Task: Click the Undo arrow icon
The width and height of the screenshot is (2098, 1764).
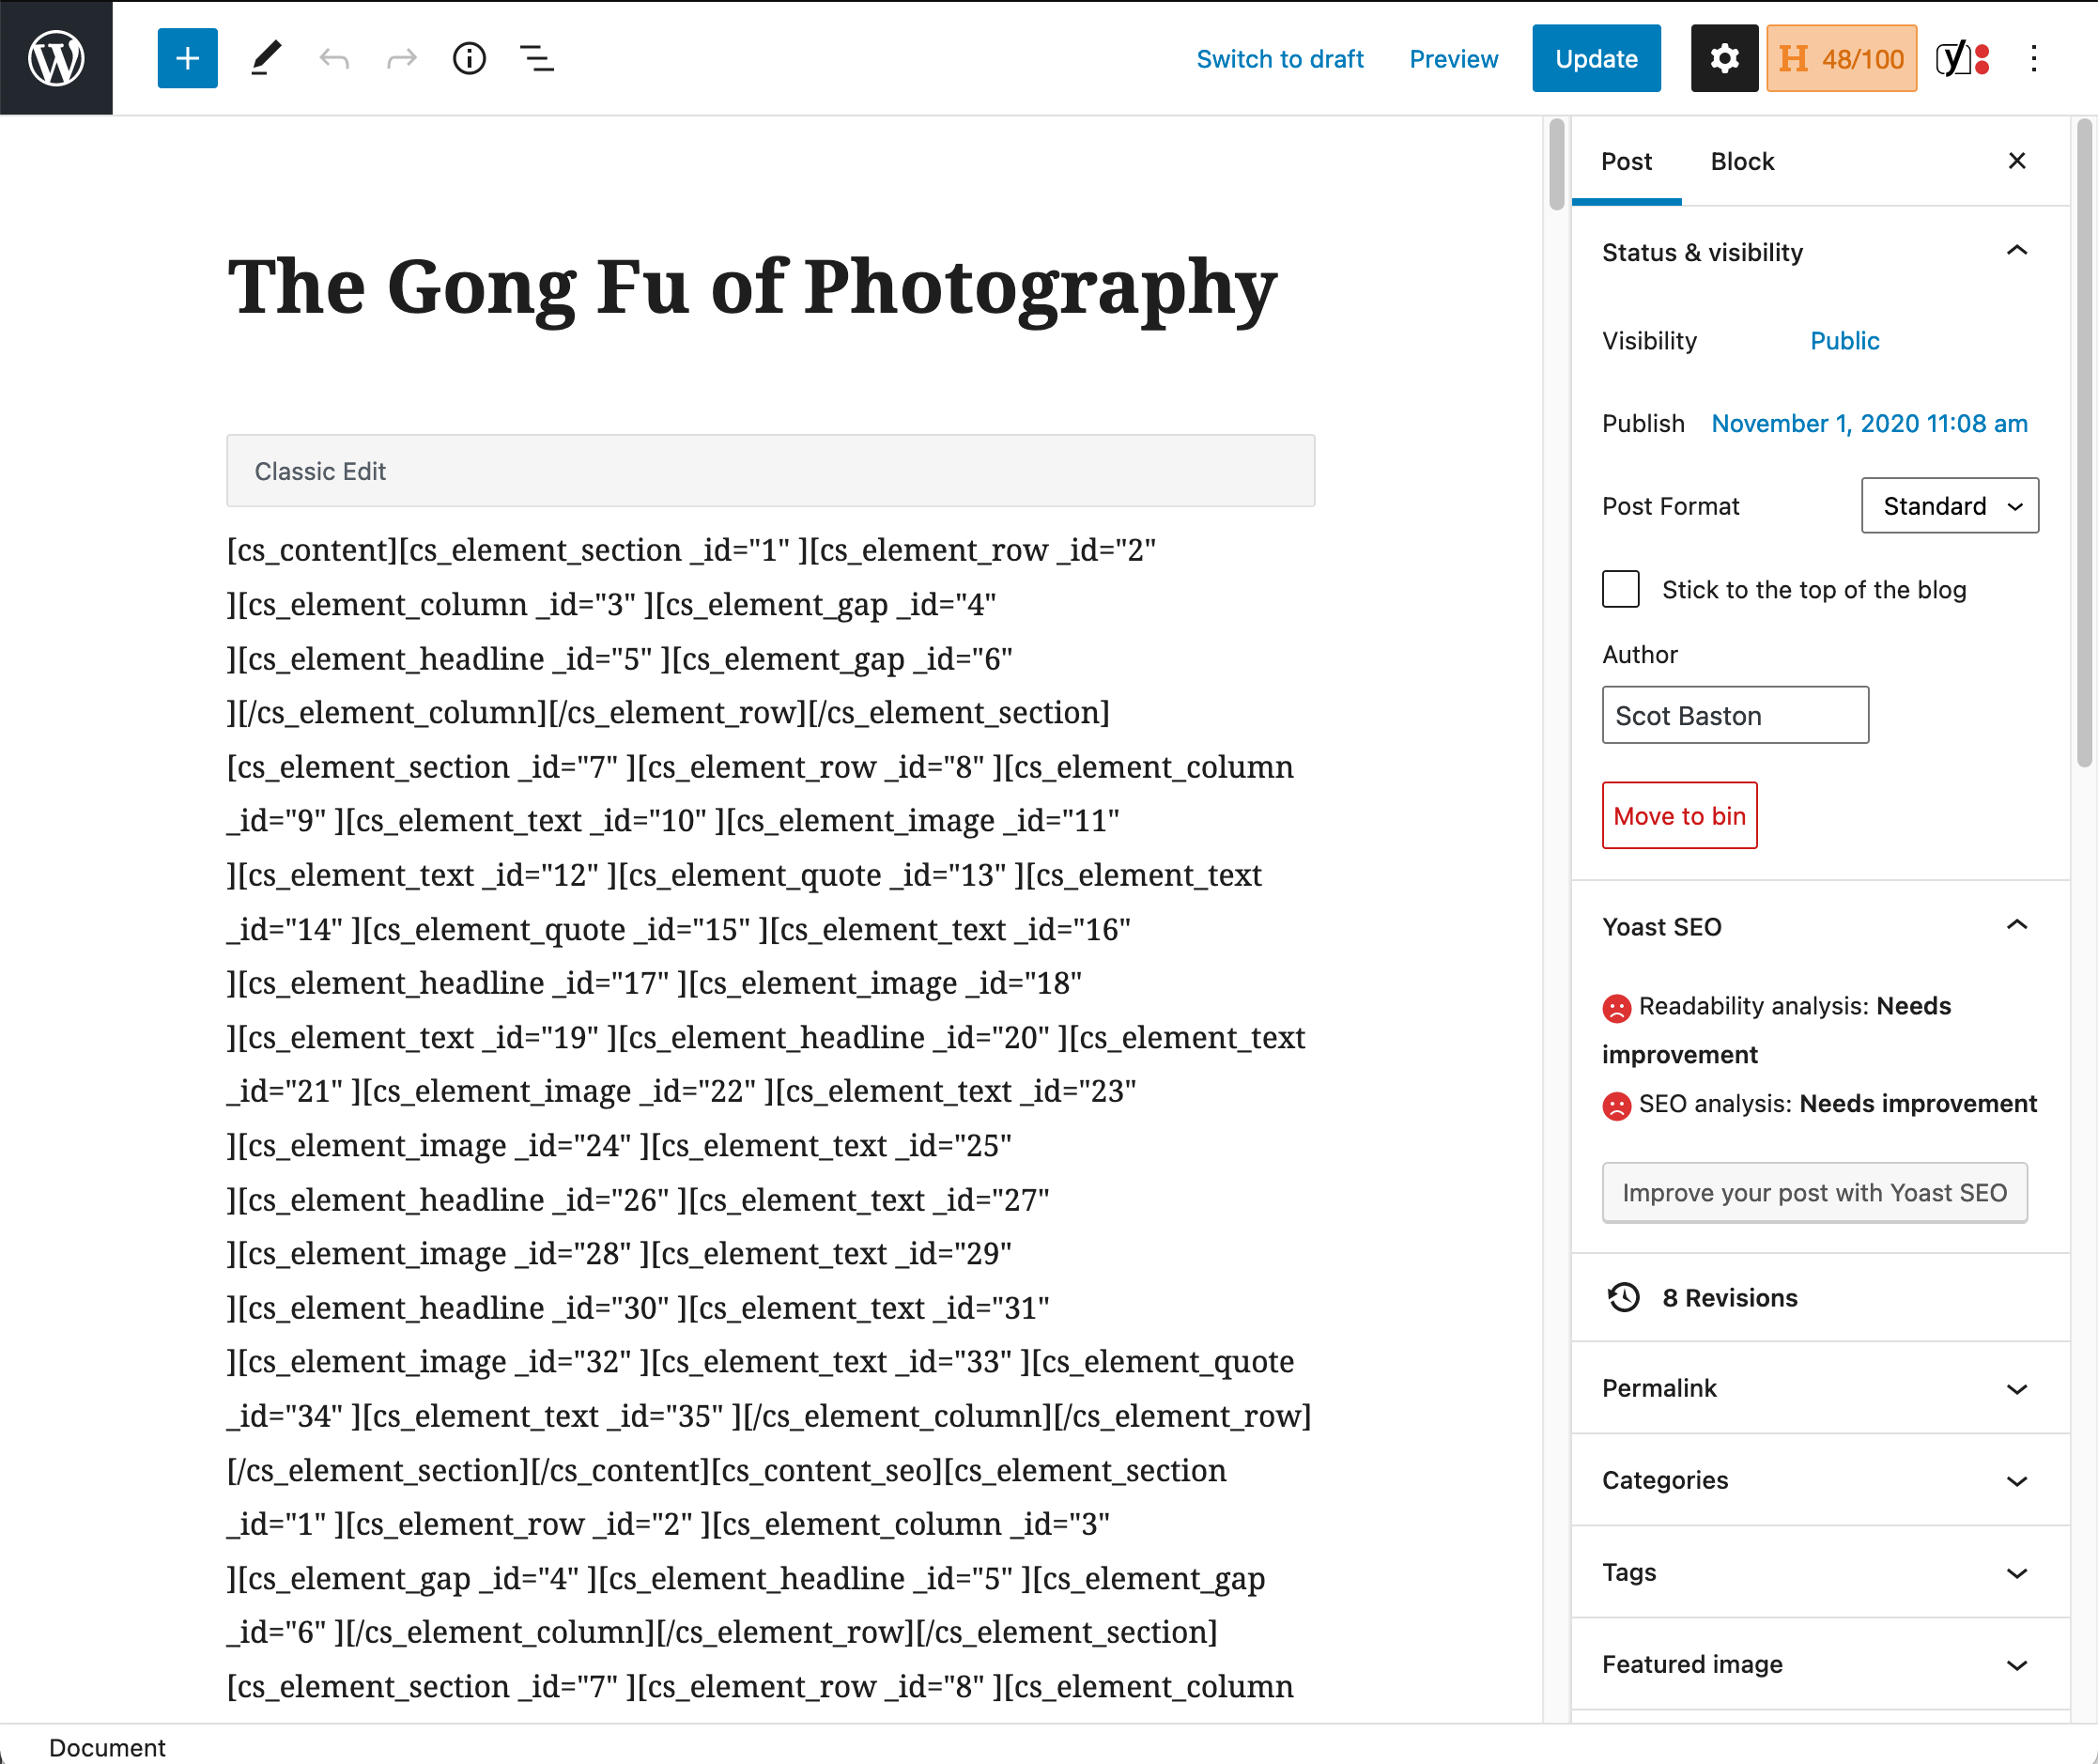Action: click(334, 58)
